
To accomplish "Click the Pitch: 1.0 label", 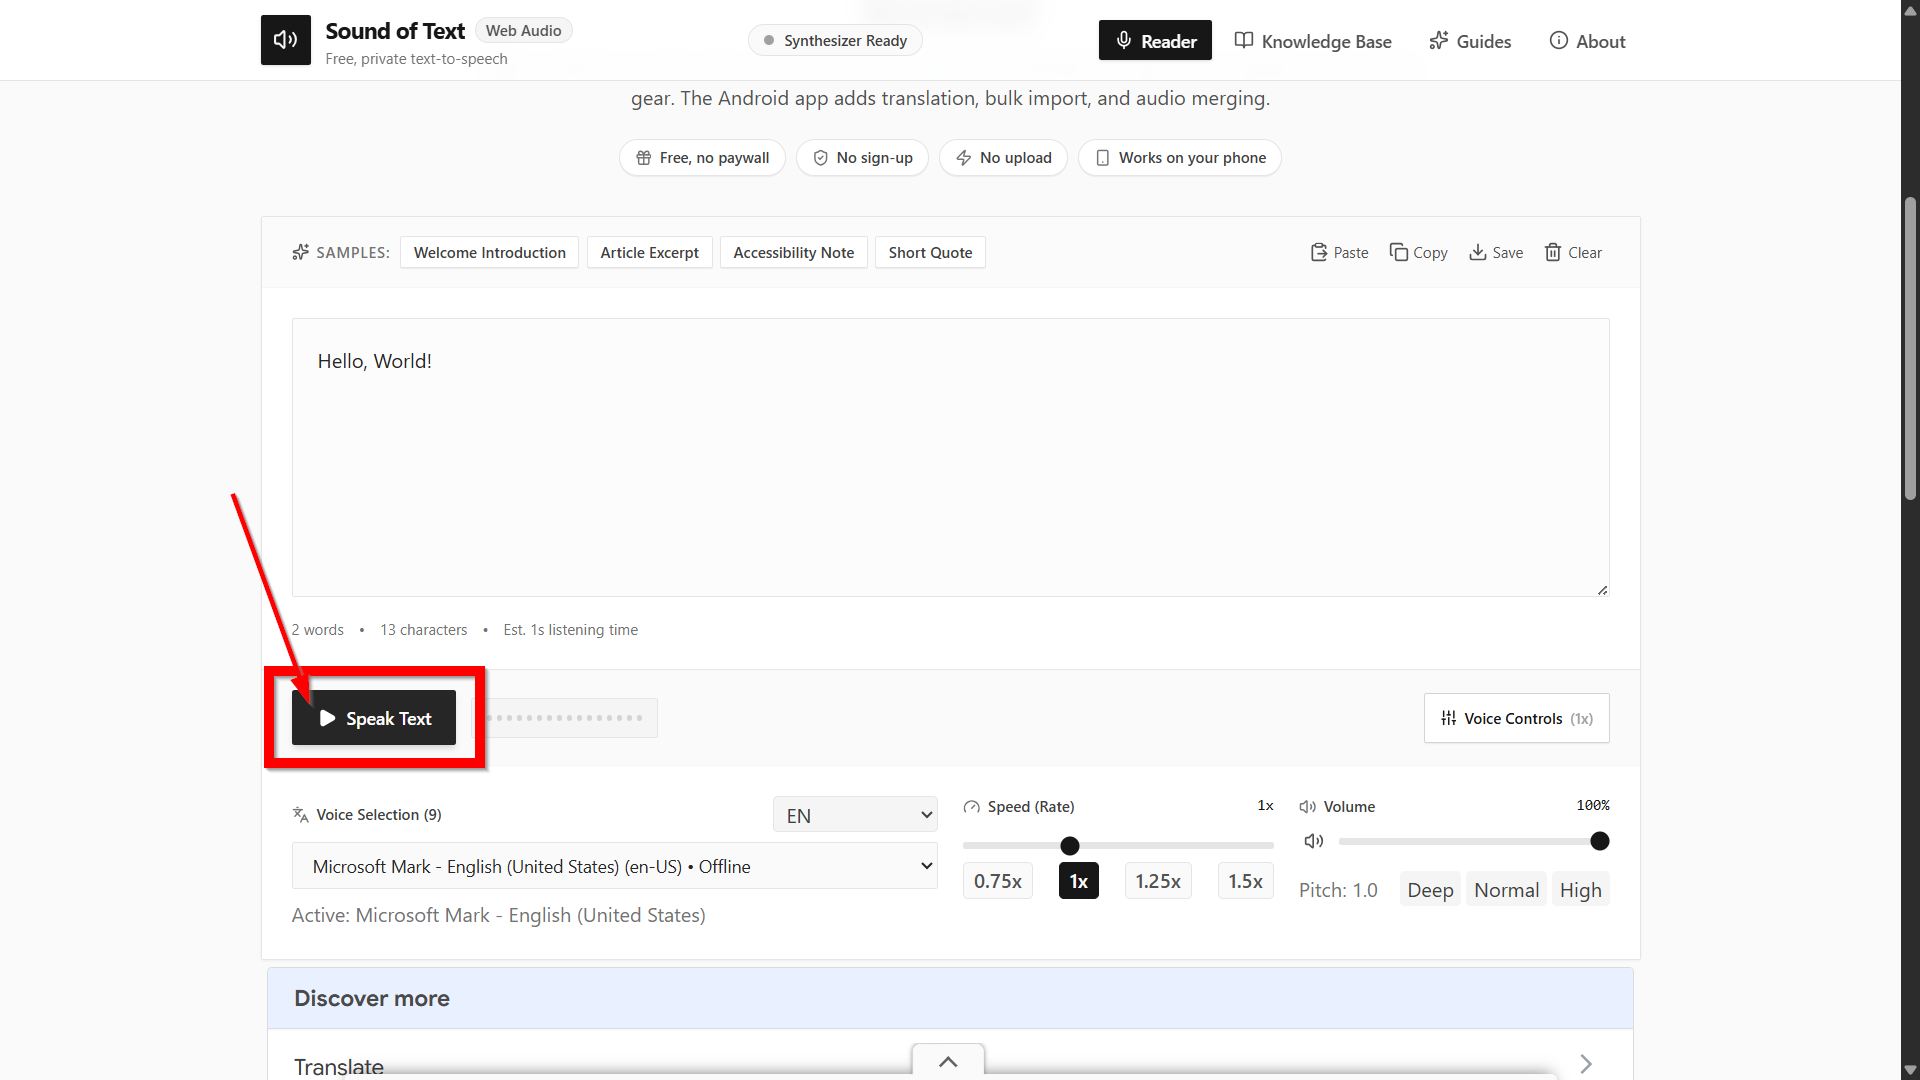I will 1338,890.
